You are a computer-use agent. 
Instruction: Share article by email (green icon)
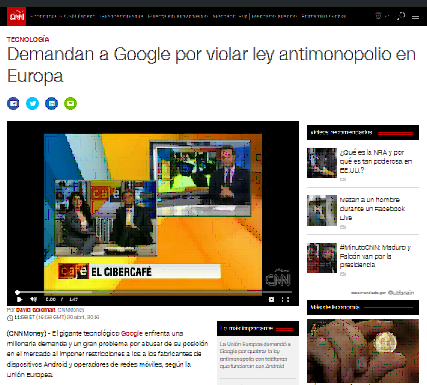coord(71,104)
